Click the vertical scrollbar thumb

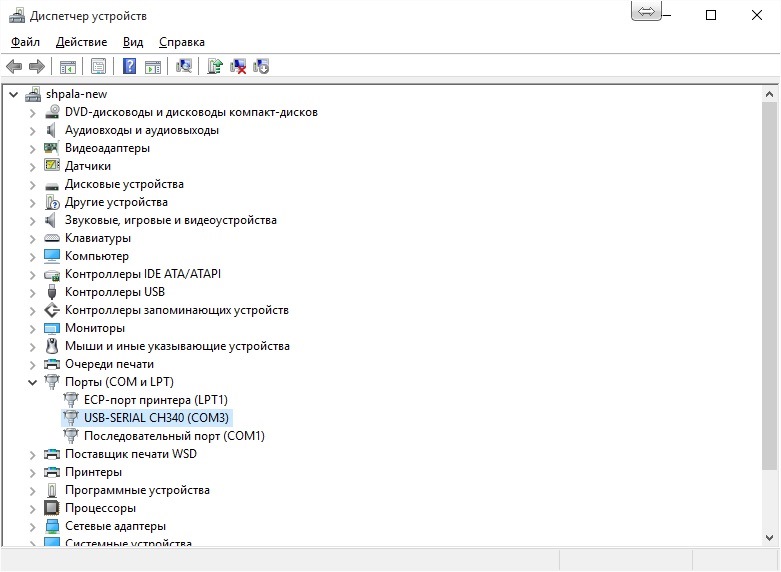tap(770, 286)
